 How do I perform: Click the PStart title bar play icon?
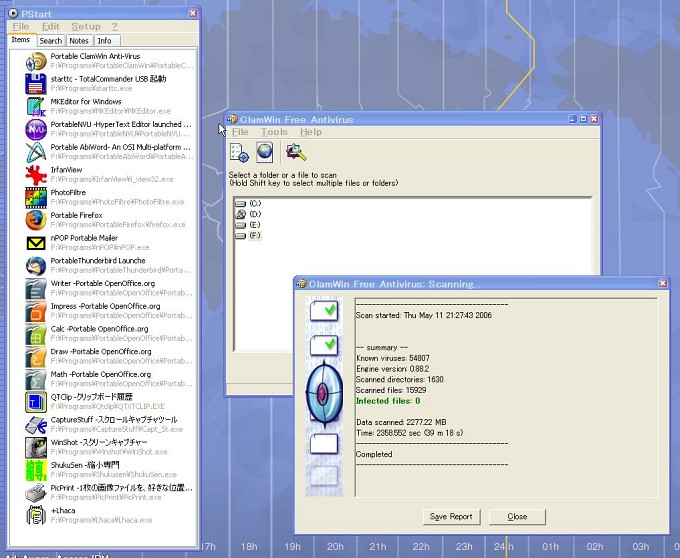tap(13, 14)
